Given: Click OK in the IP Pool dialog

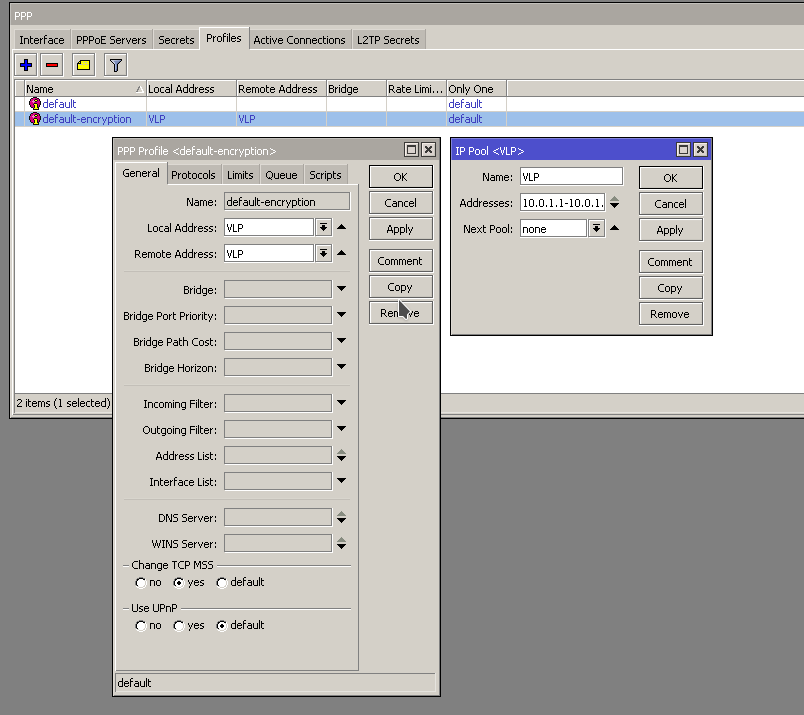Looking at the screenshot, I should point(670,178).
